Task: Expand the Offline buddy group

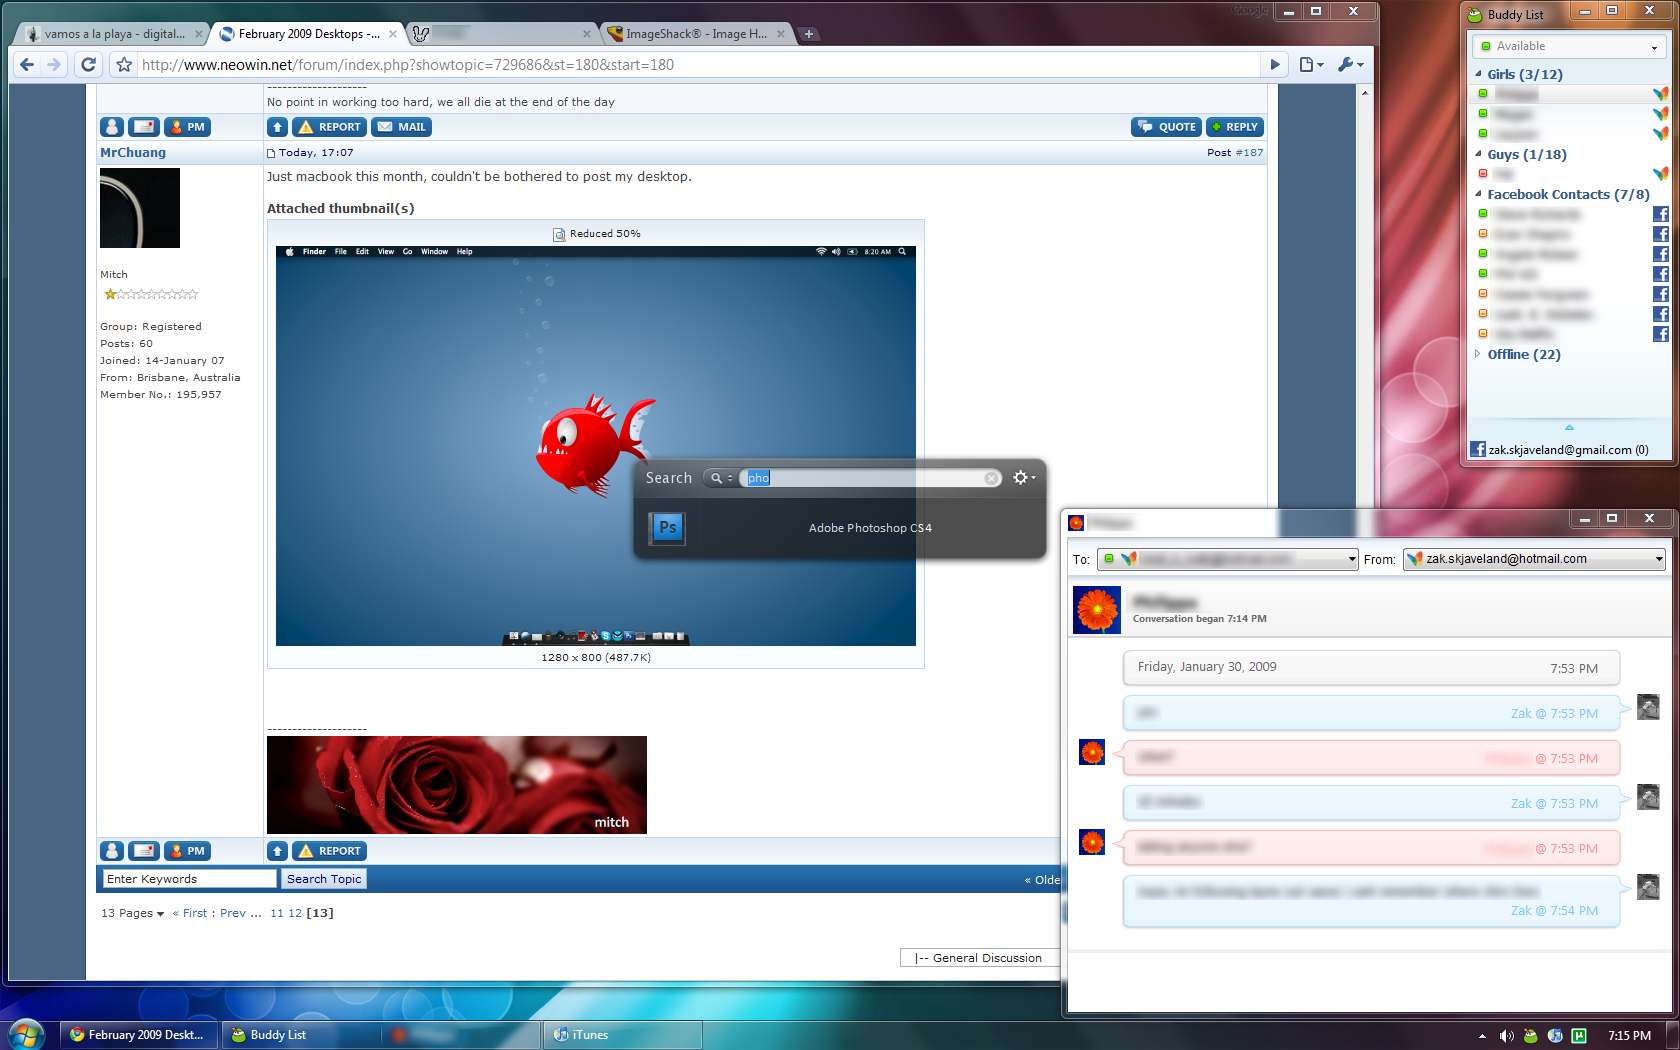Action: (x=1478, y=354)
